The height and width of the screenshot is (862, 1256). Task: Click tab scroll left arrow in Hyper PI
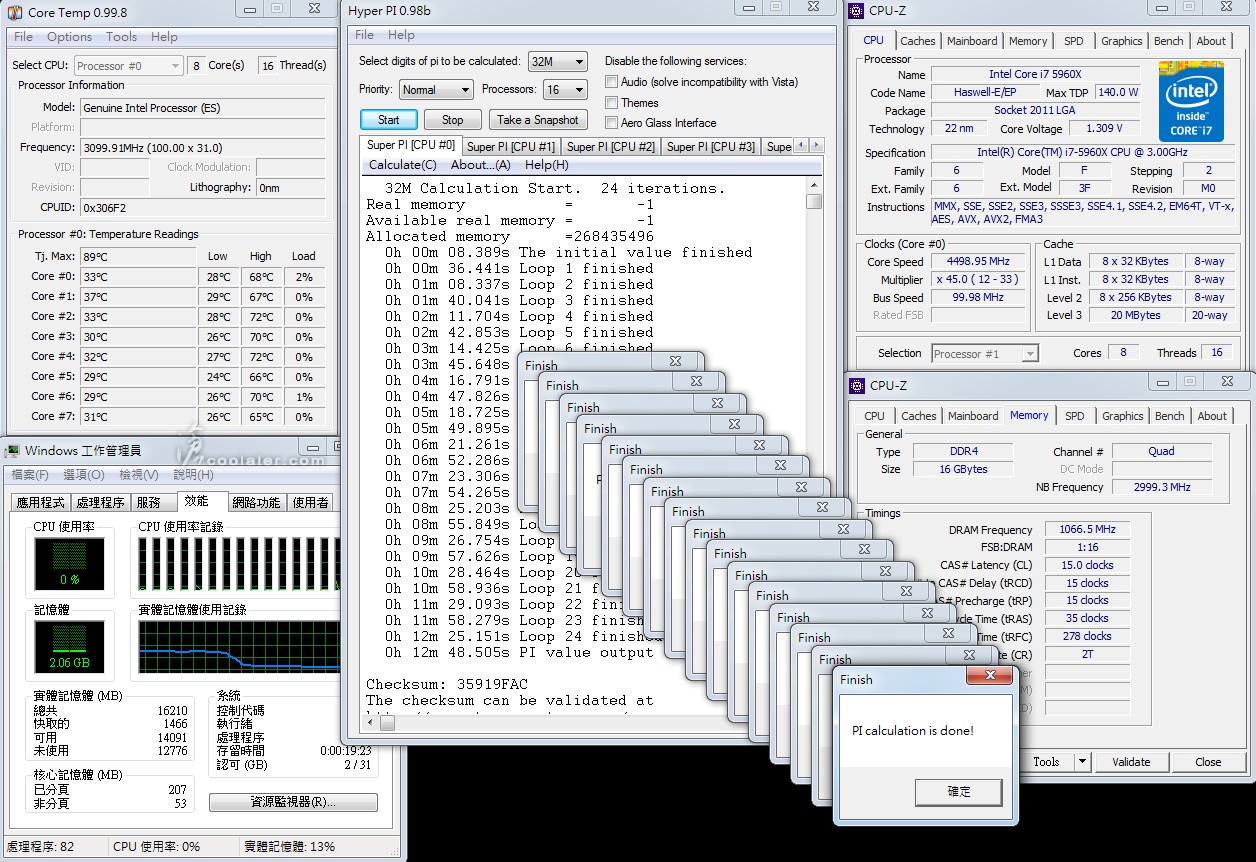coord(802,146)
